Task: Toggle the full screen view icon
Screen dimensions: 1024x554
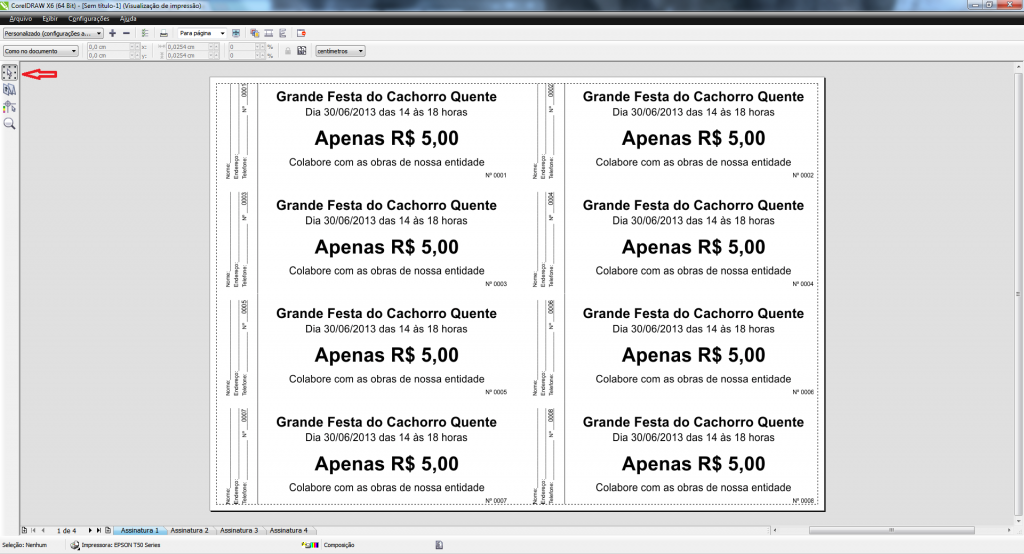Action: [x=236, y=33]
